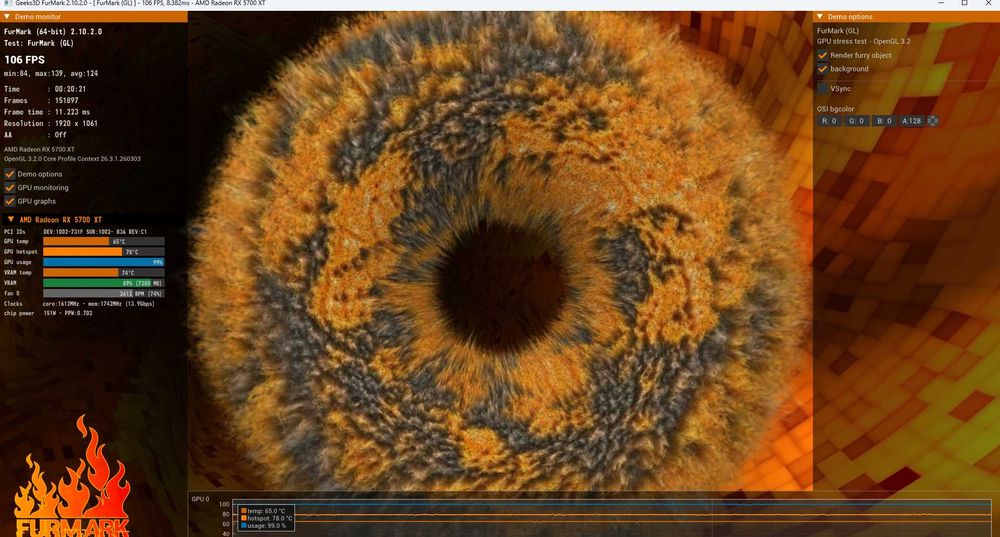
Task: Click the green VRAM usage bar
Action: point(103,283)
